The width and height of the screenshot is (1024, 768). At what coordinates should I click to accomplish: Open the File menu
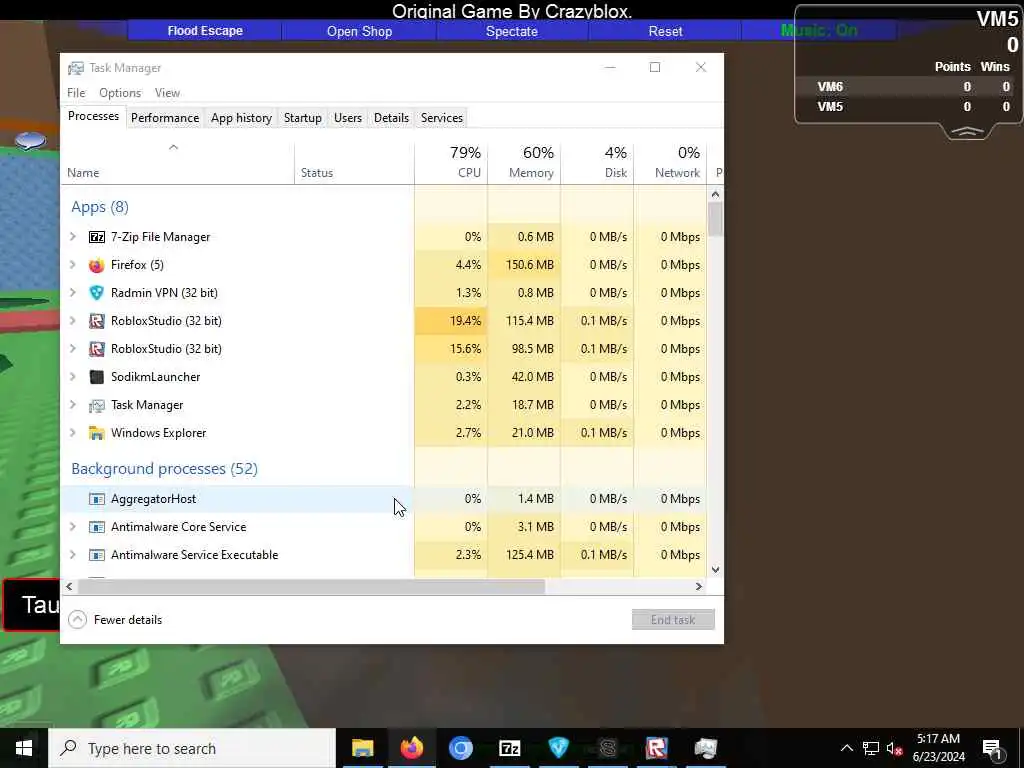76,93
